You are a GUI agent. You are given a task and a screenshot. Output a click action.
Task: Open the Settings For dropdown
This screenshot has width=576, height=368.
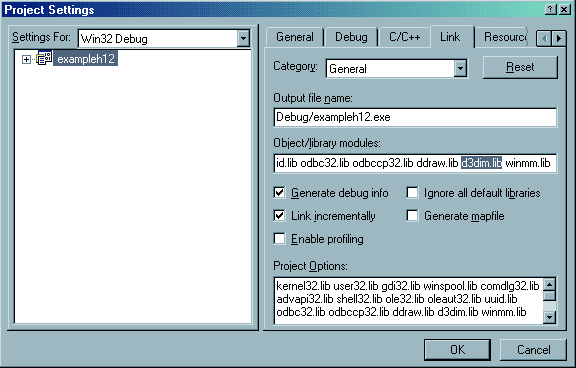(243, 38)
